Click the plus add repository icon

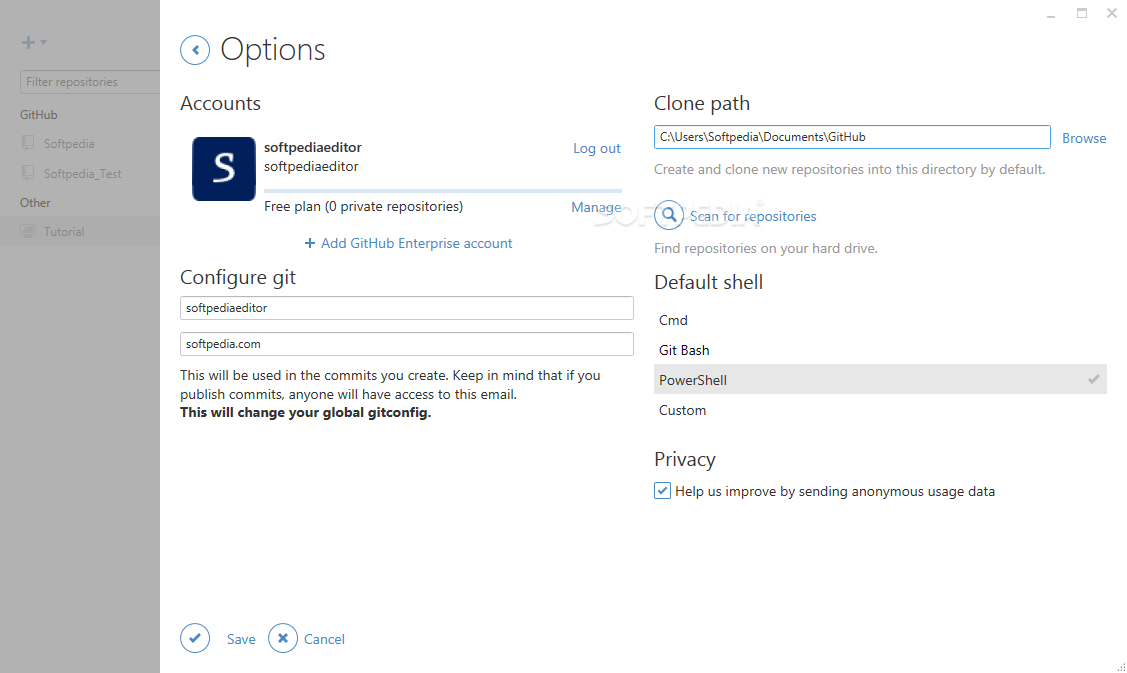tap(28, 42)
